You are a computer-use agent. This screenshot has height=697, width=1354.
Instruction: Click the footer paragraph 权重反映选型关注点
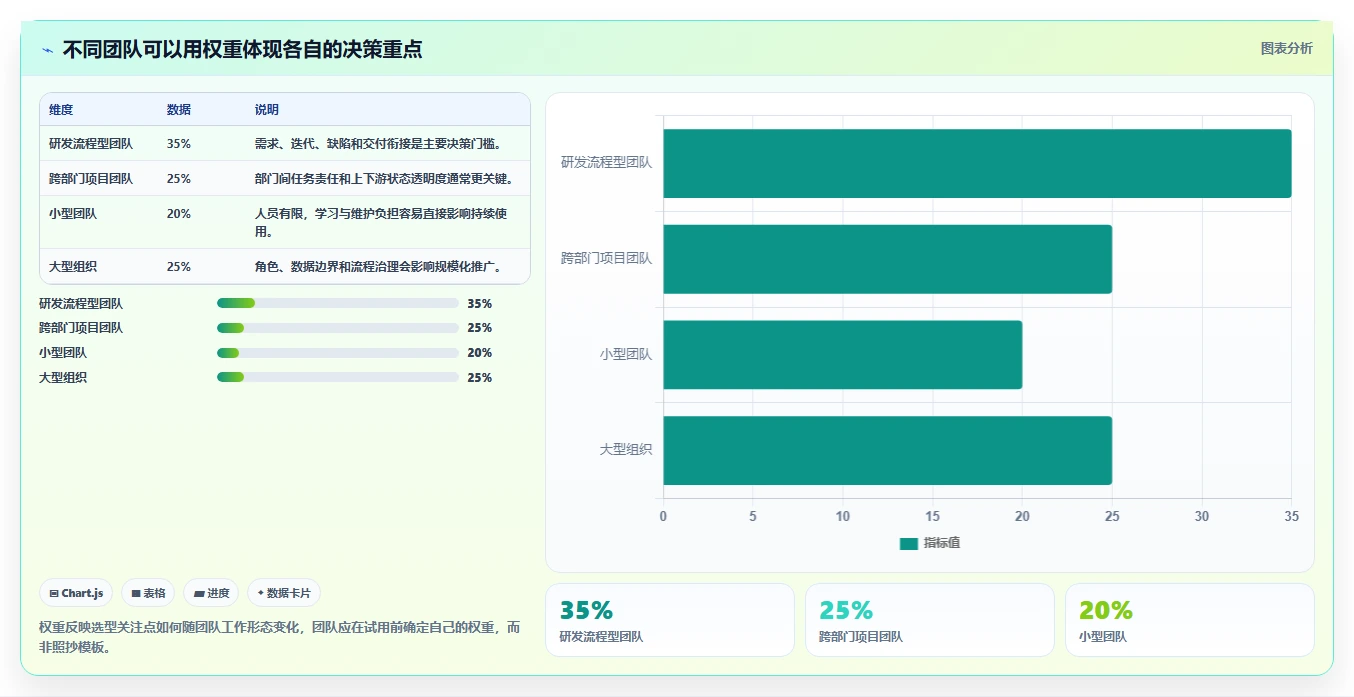coord(280,637)
